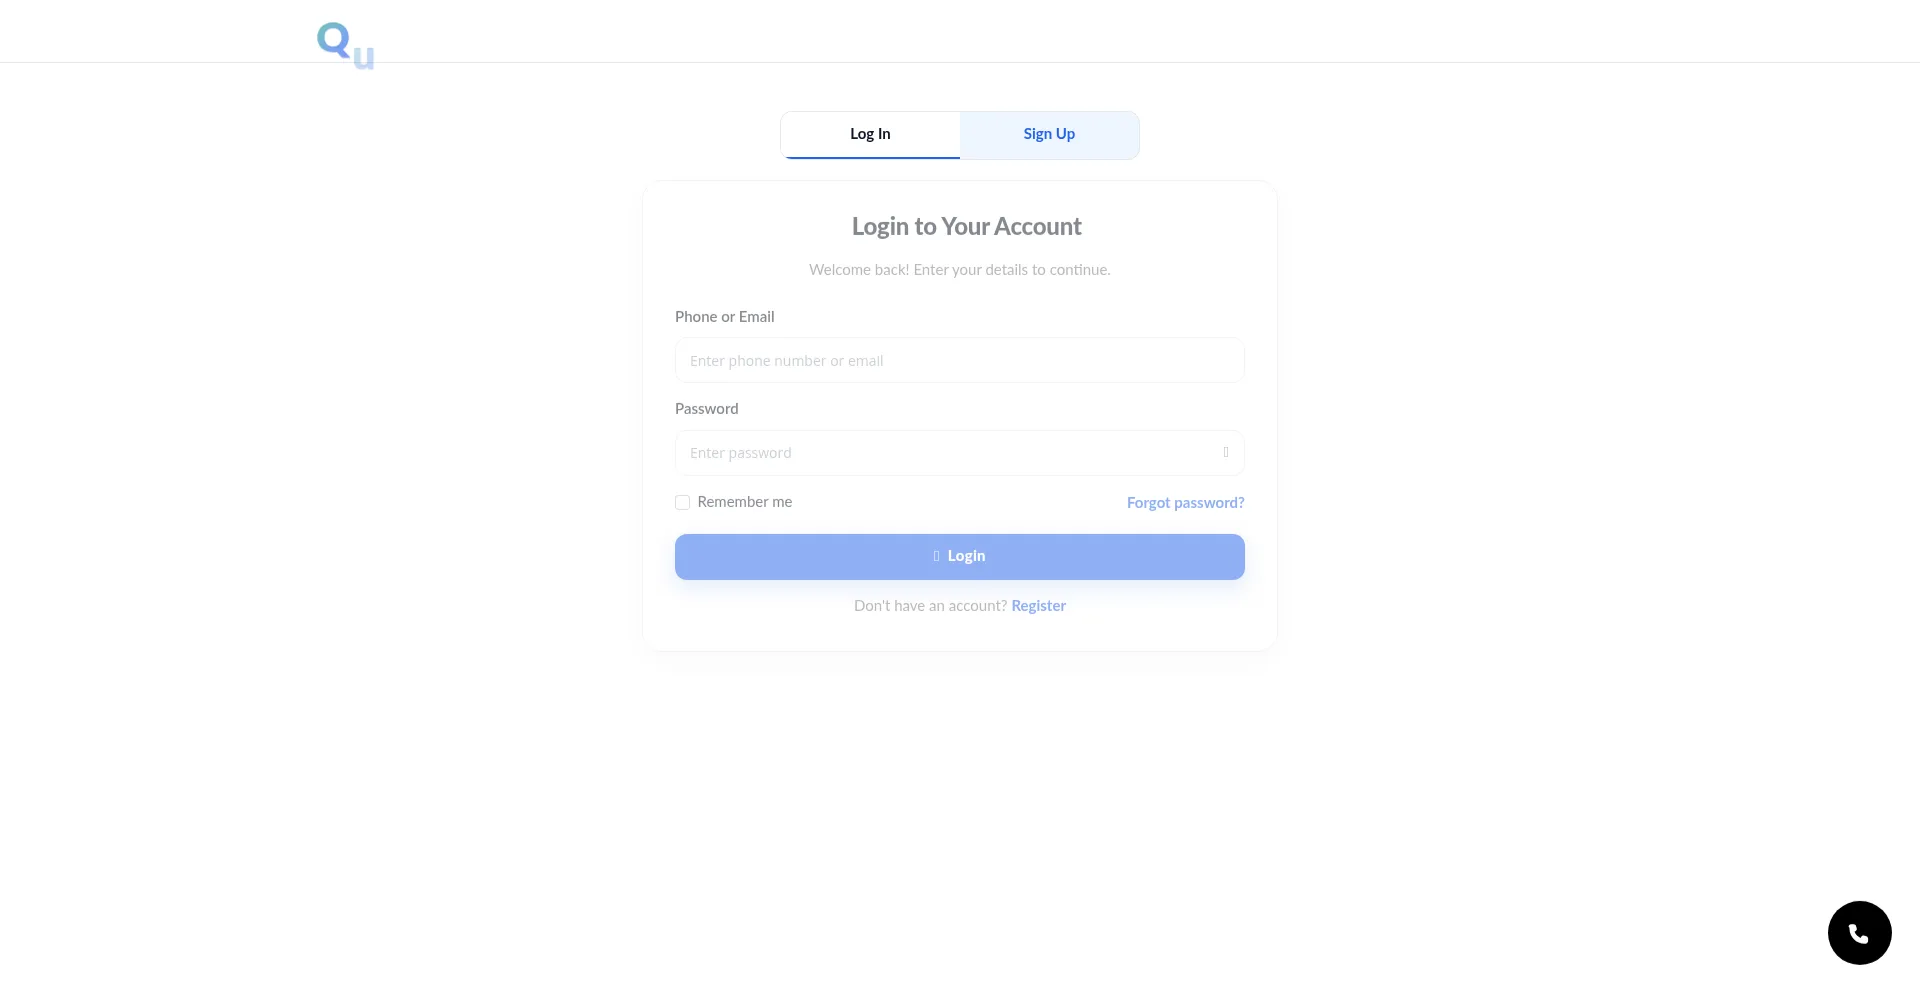Screen dimensions: 1920x993
Task: Click the large Q letter in logo
Action: [x=334, y=41]
